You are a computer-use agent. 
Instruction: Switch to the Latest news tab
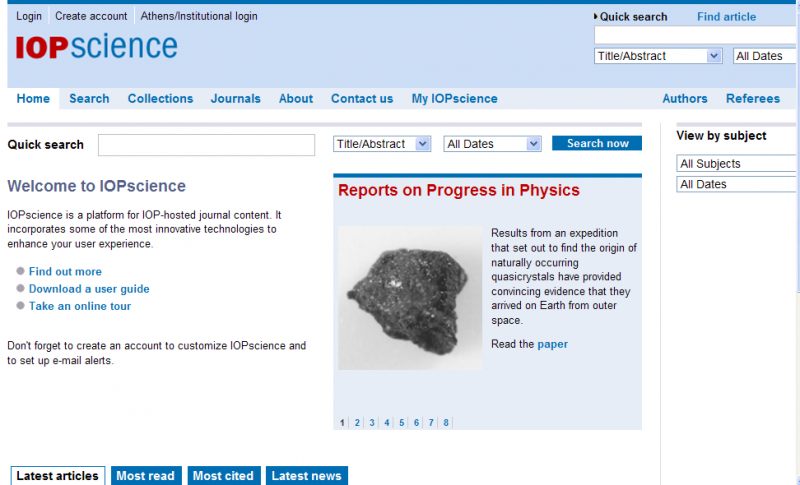pyautogui.click(x=307, y=476)
